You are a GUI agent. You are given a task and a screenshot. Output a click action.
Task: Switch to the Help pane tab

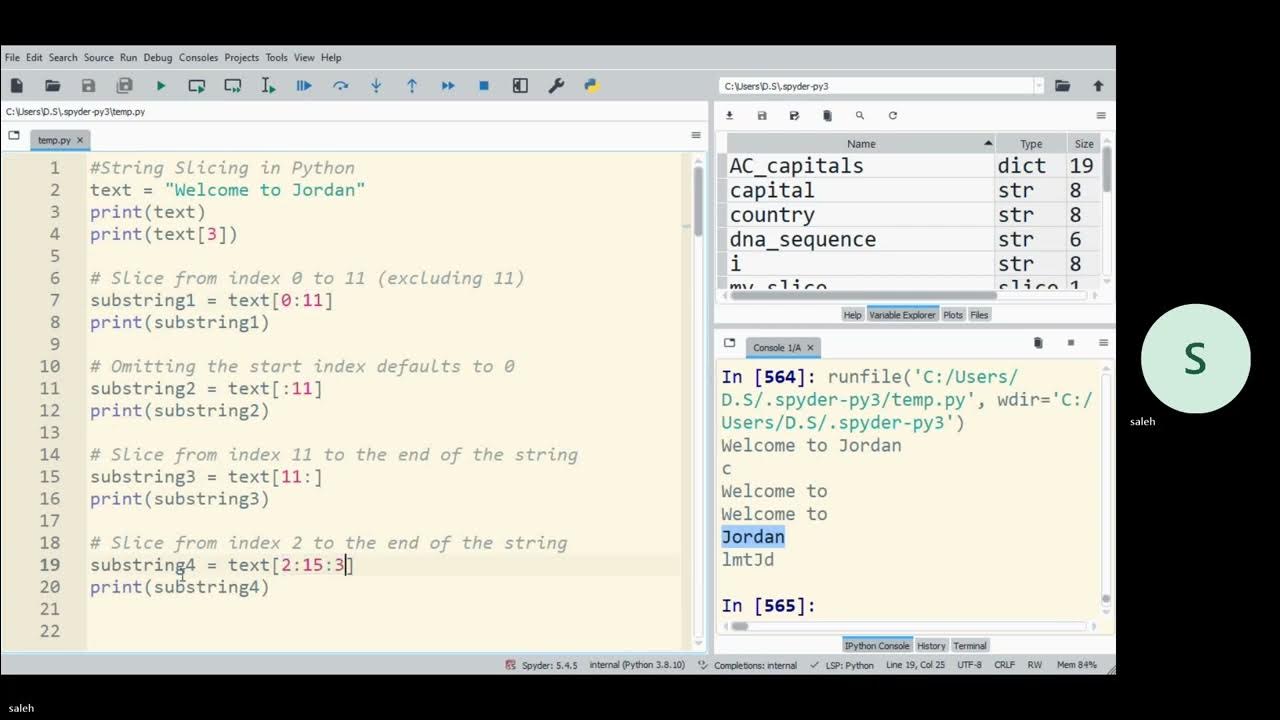(852, 315)
